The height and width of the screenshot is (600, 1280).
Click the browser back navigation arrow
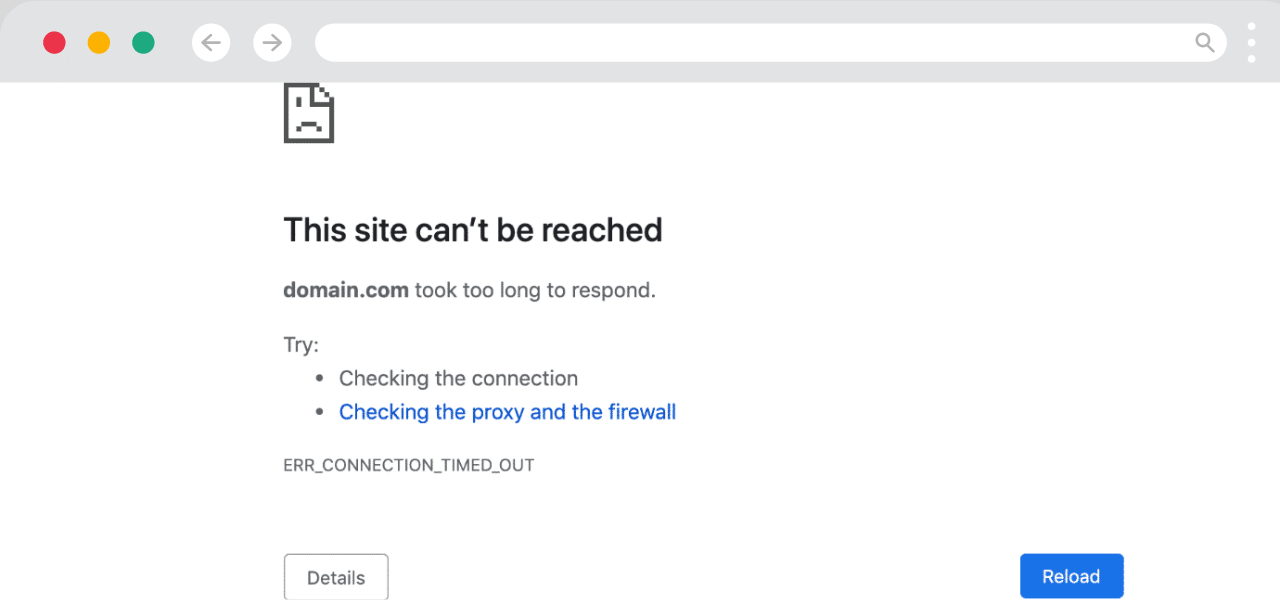click(x=211, y=42)
